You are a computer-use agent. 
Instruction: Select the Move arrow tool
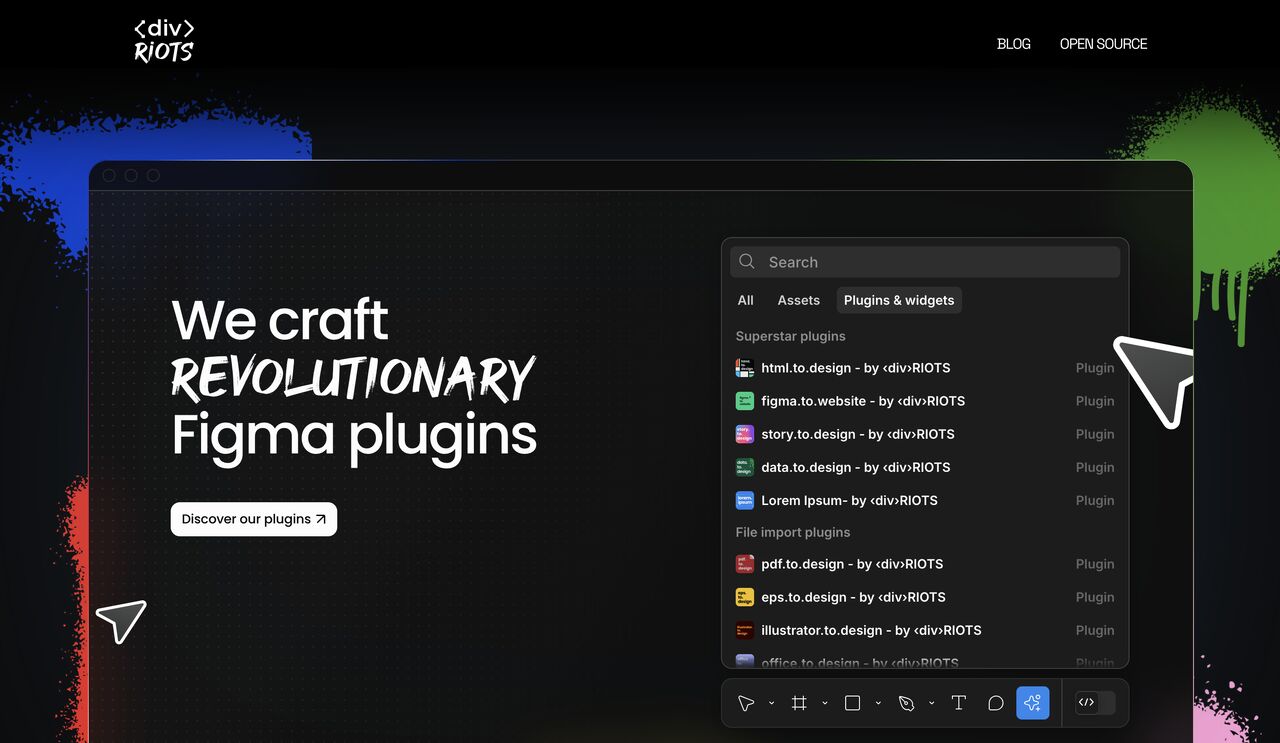746,703
